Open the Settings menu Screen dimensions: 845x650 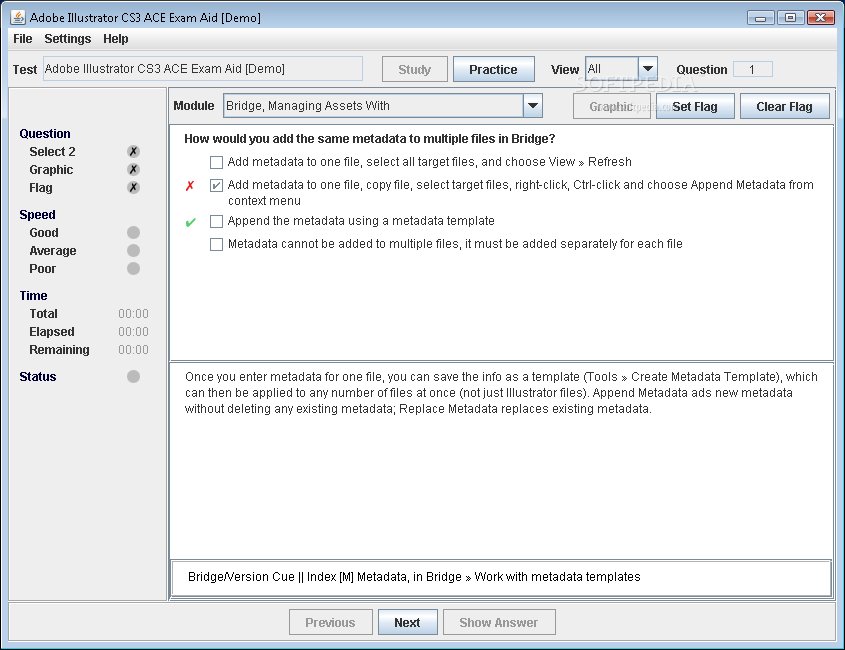[67, 39]
